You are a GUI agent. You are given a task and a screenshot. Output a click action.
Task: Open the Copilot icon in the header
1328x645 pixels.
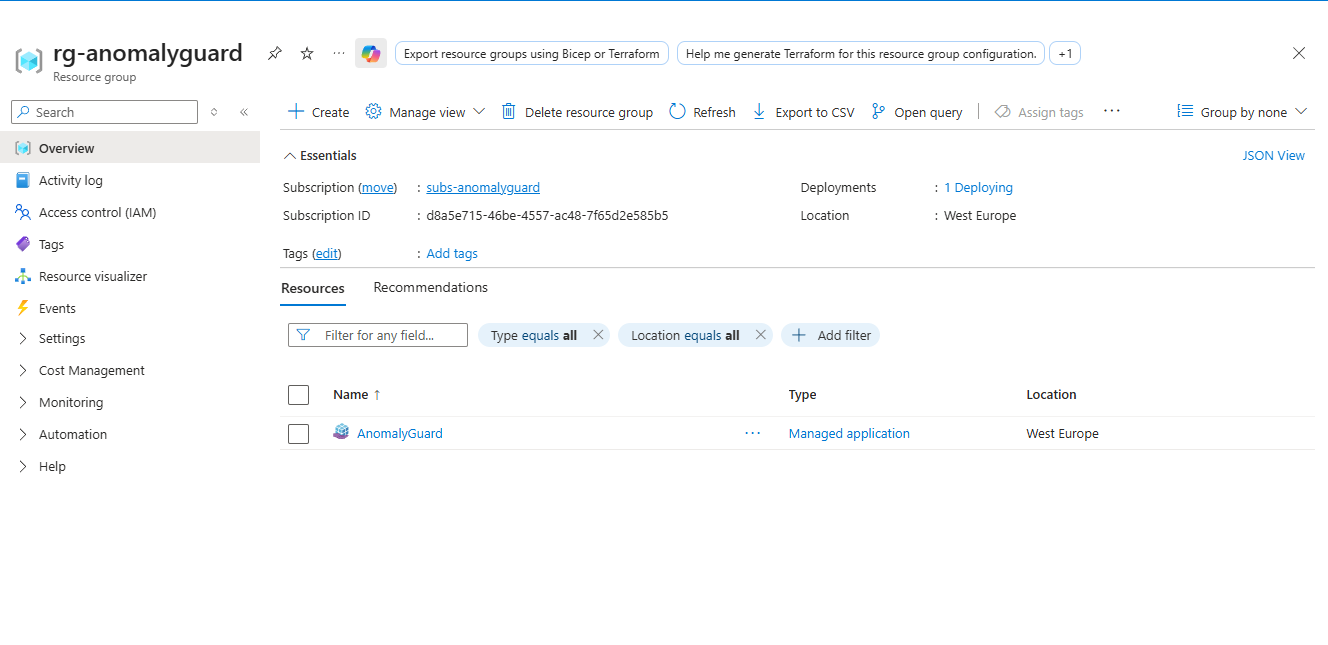click(x=371, y=53)
